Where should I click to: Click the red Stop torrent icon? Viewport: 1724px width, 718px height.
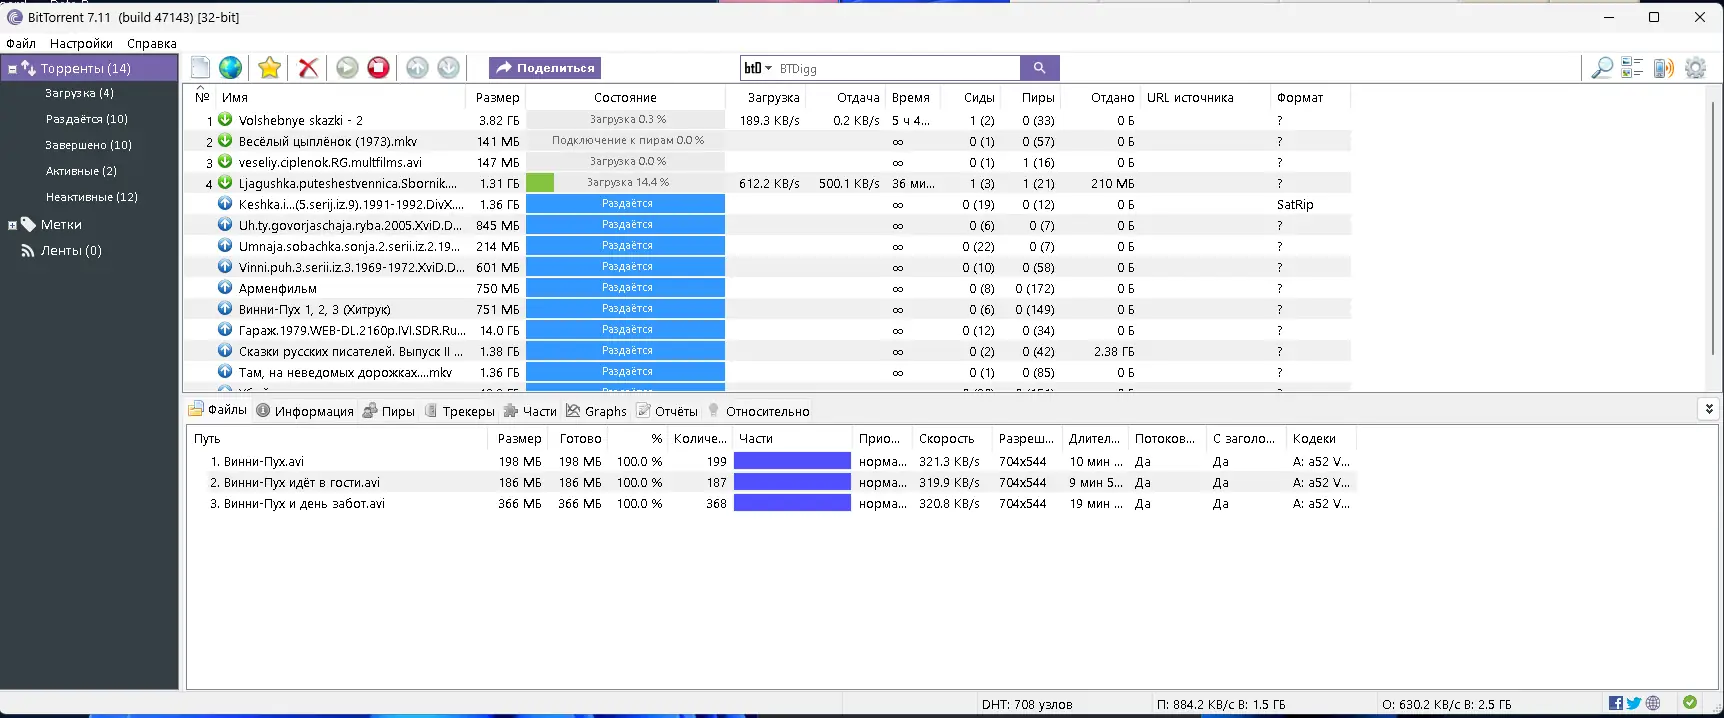click(x=378, y=67)
